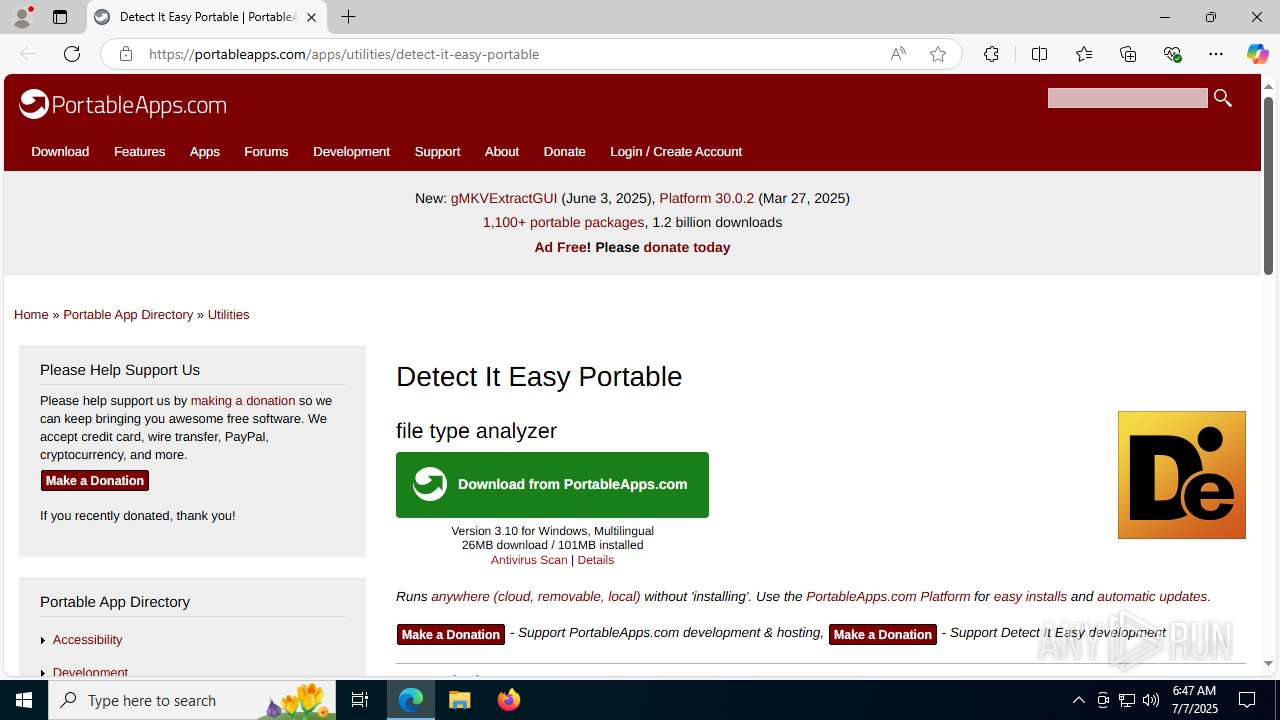Click Make a Donation for PortableApps.com development
This screenshot has width=1280, height=720.
pos(451,634)
